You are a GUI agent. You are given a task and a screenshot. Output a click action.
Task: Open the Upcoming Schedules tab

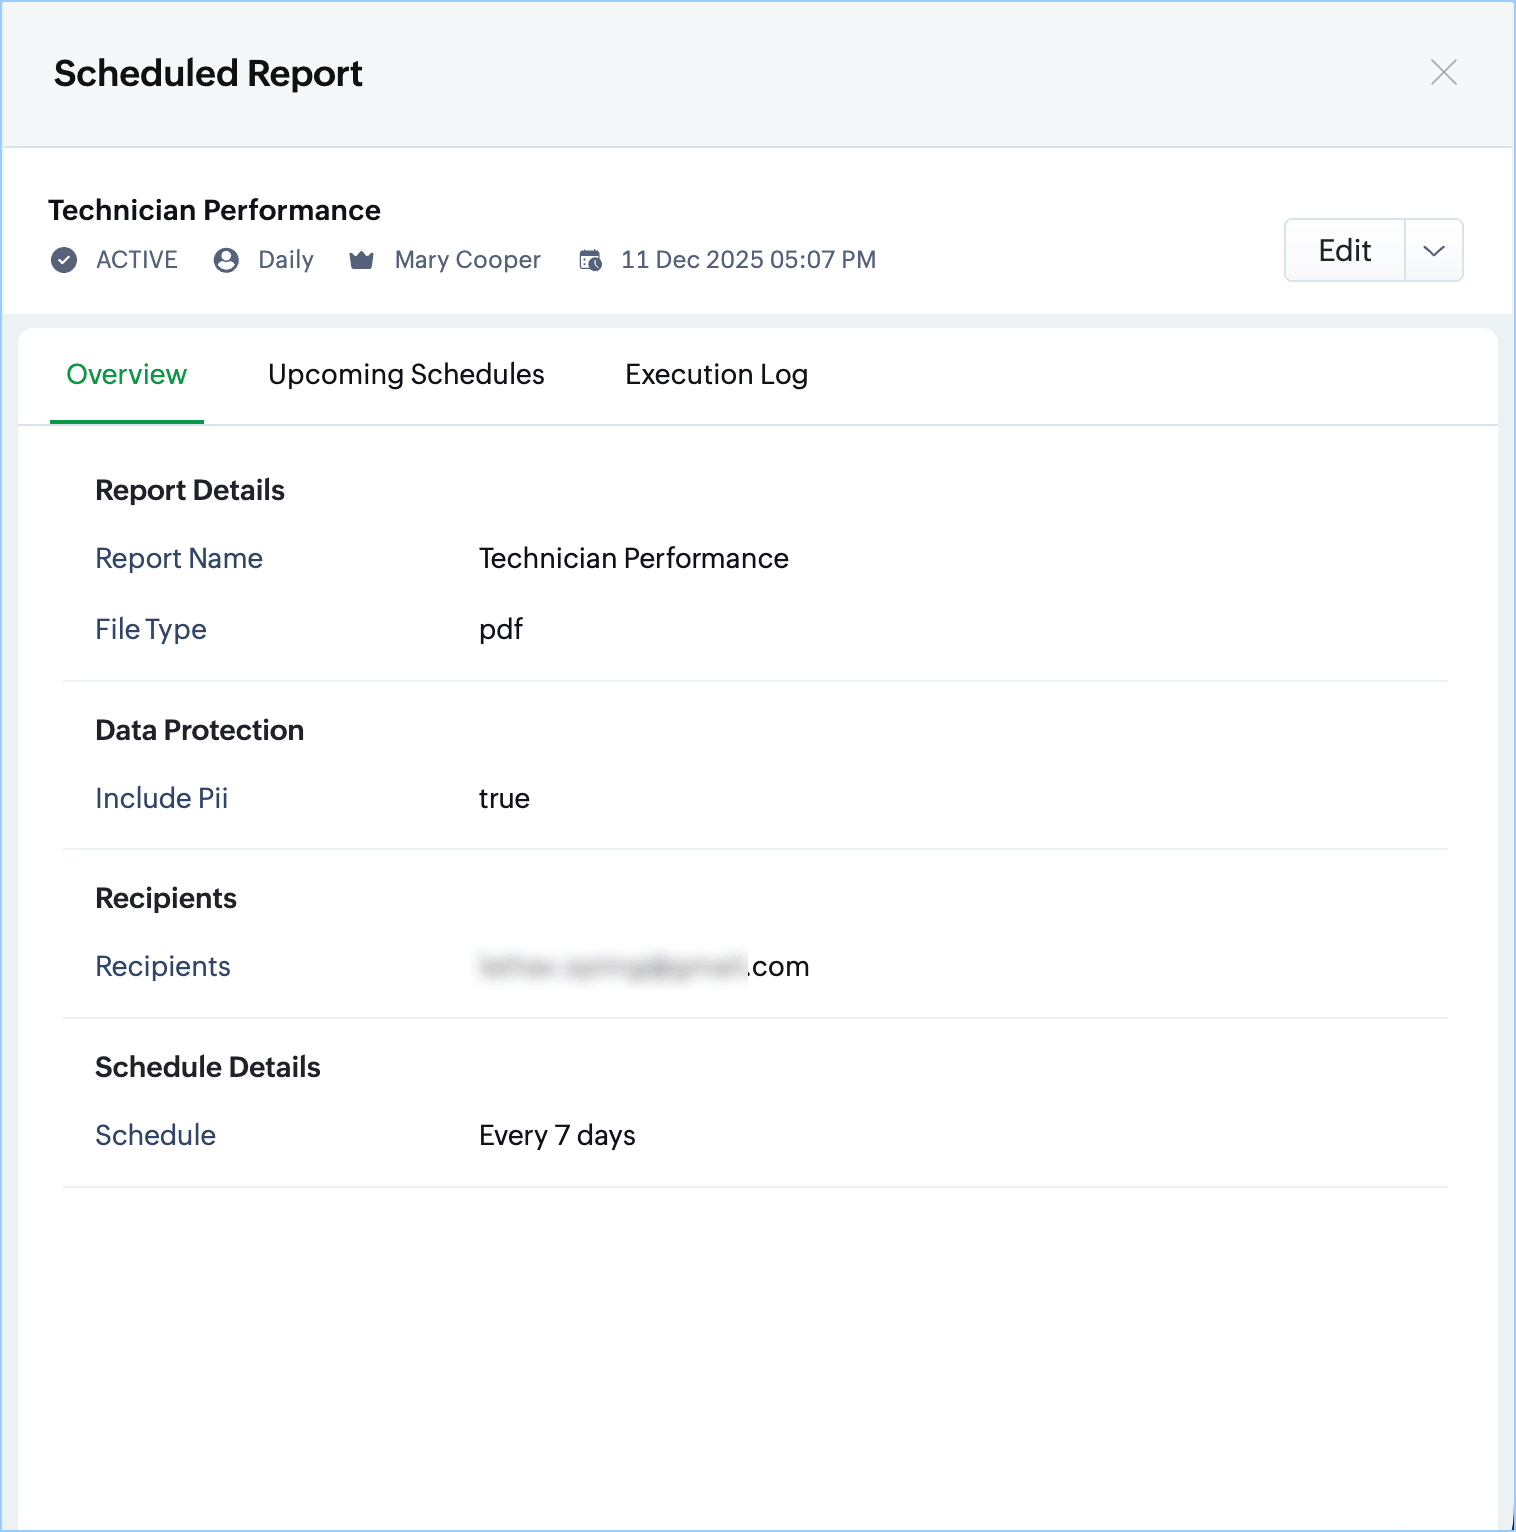point(406,374)
